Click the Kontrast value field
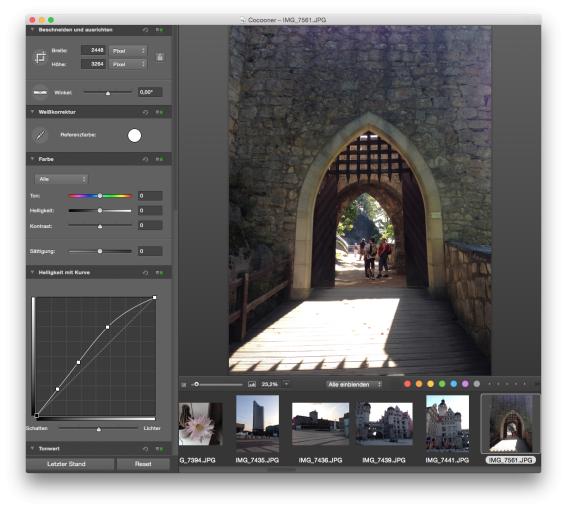The image size is (567, 510). click(150, 225)
